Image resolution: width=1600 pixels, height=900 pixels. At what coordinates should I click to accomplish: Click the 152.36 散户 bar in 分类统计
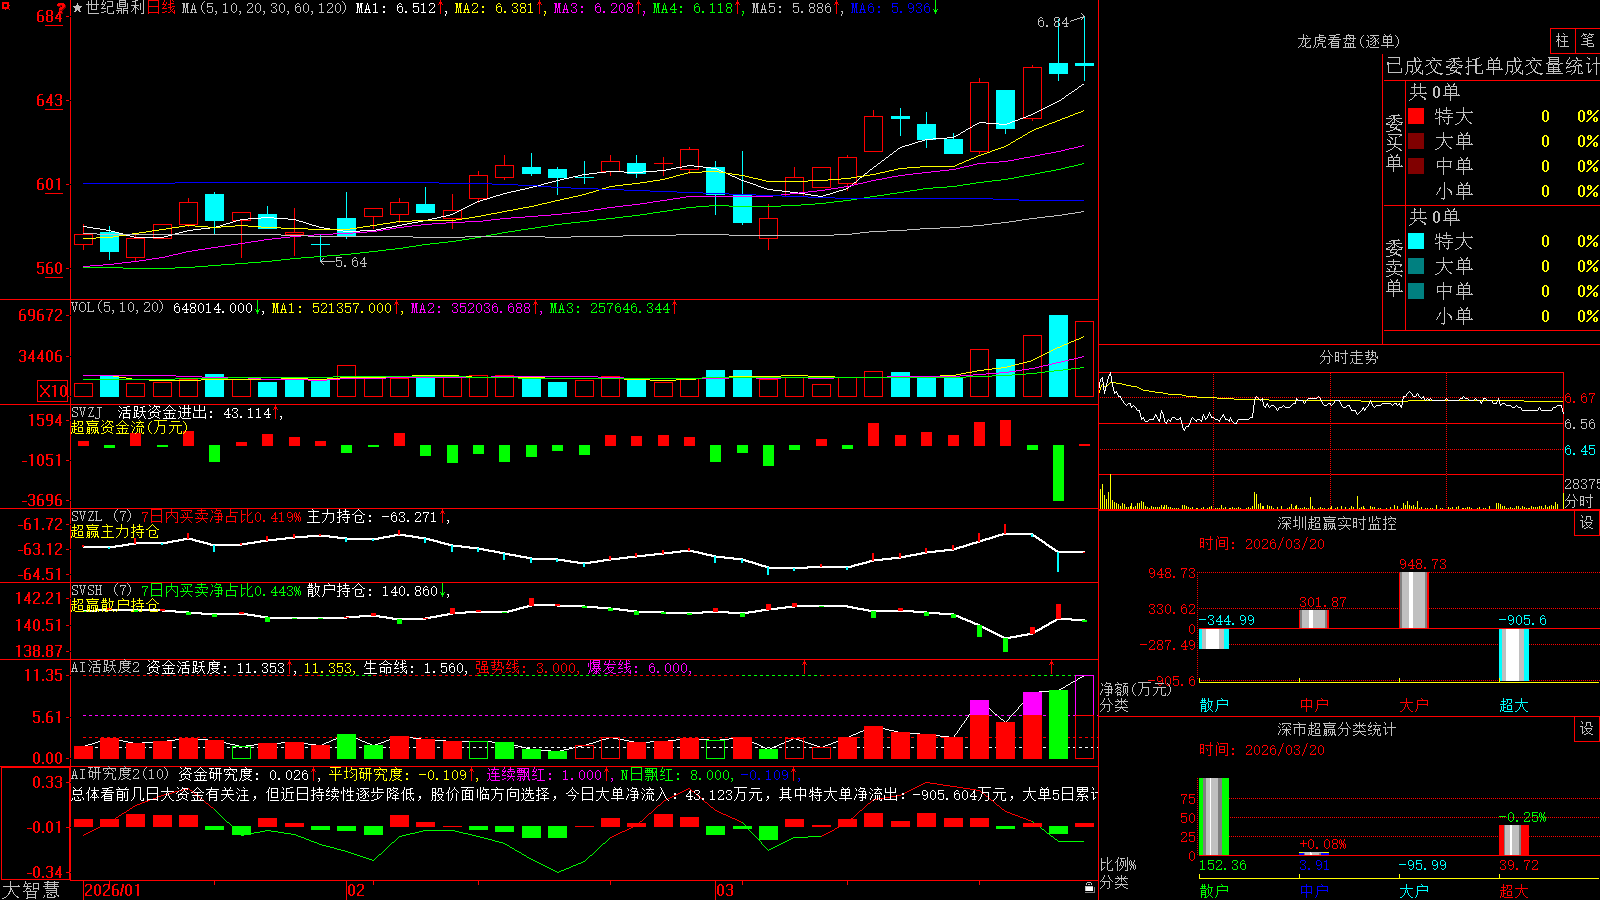tap(1214, 816)
